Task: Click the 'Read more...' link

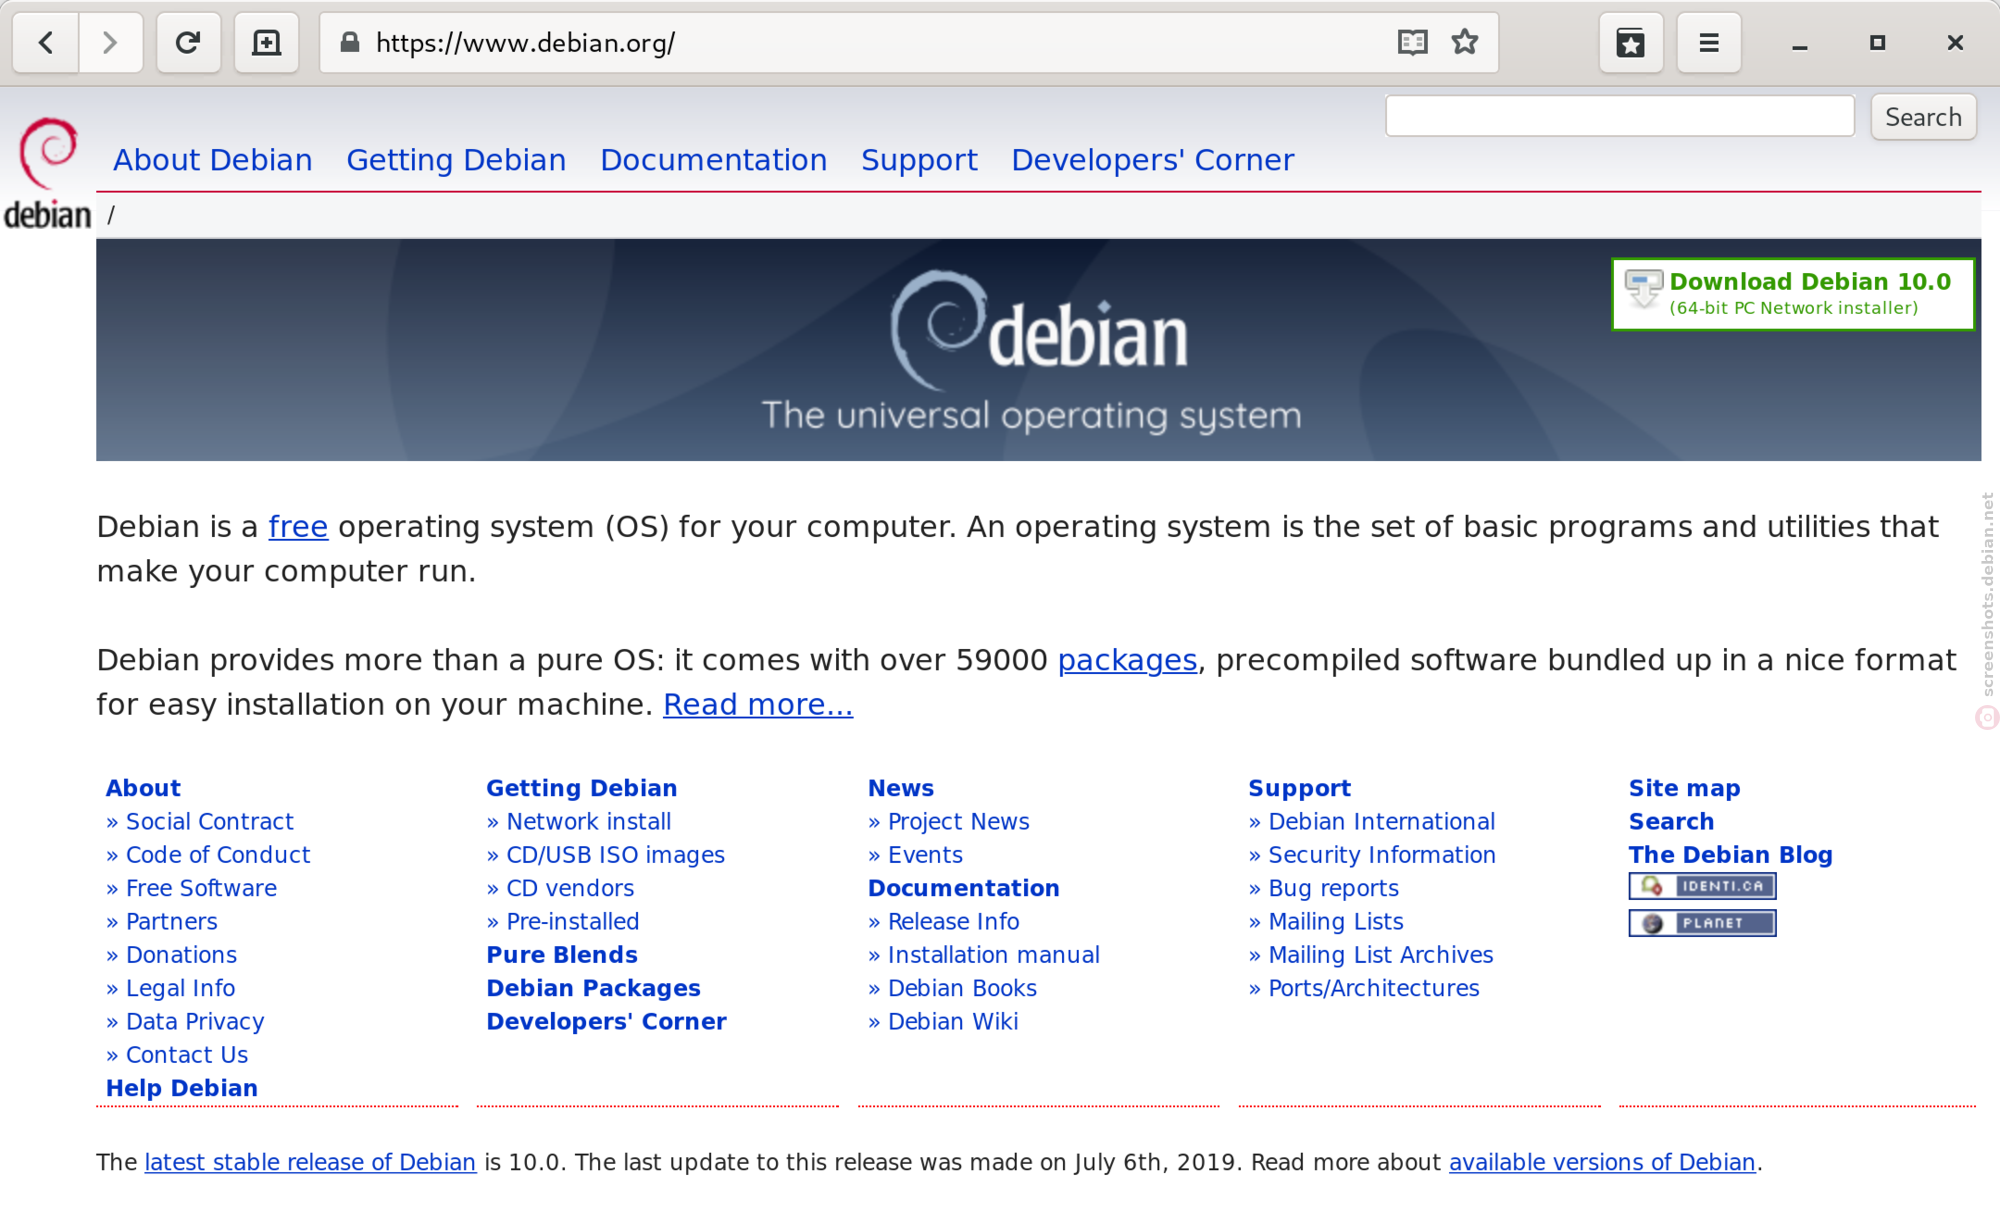Action: [758, 705]
